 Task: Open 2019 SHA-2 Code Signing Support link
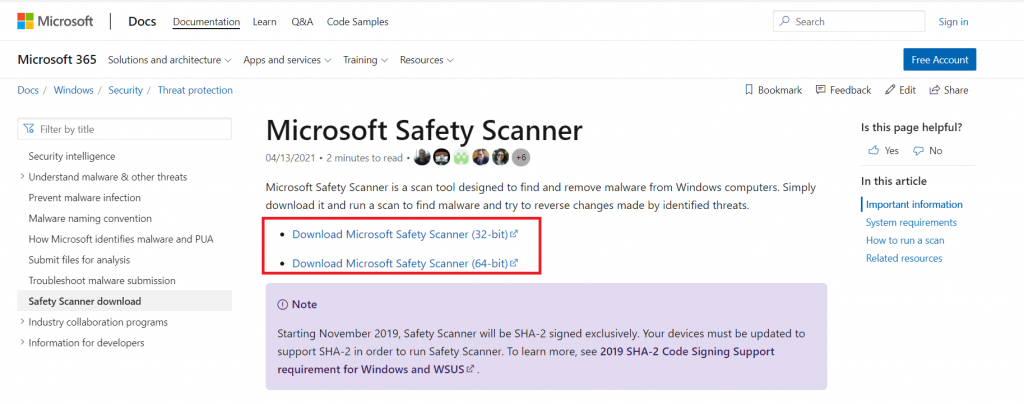(x=526, y=360)
